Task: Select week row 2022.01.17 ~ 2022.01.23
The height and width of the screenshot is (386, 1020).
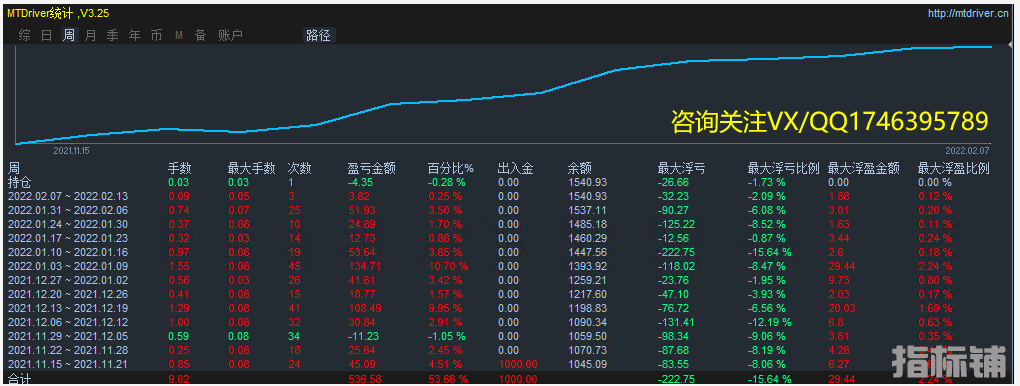Action: point(68,238)
